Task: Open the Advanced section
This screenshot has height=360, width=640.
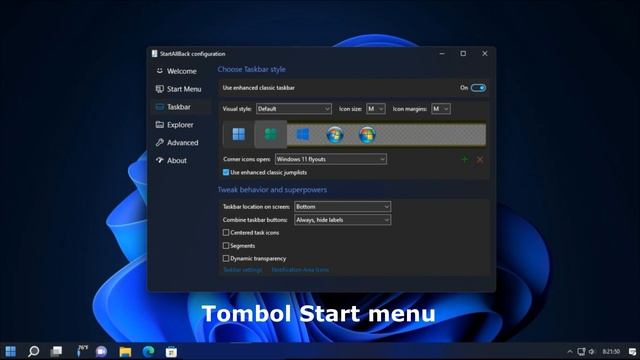Action: 177,142
